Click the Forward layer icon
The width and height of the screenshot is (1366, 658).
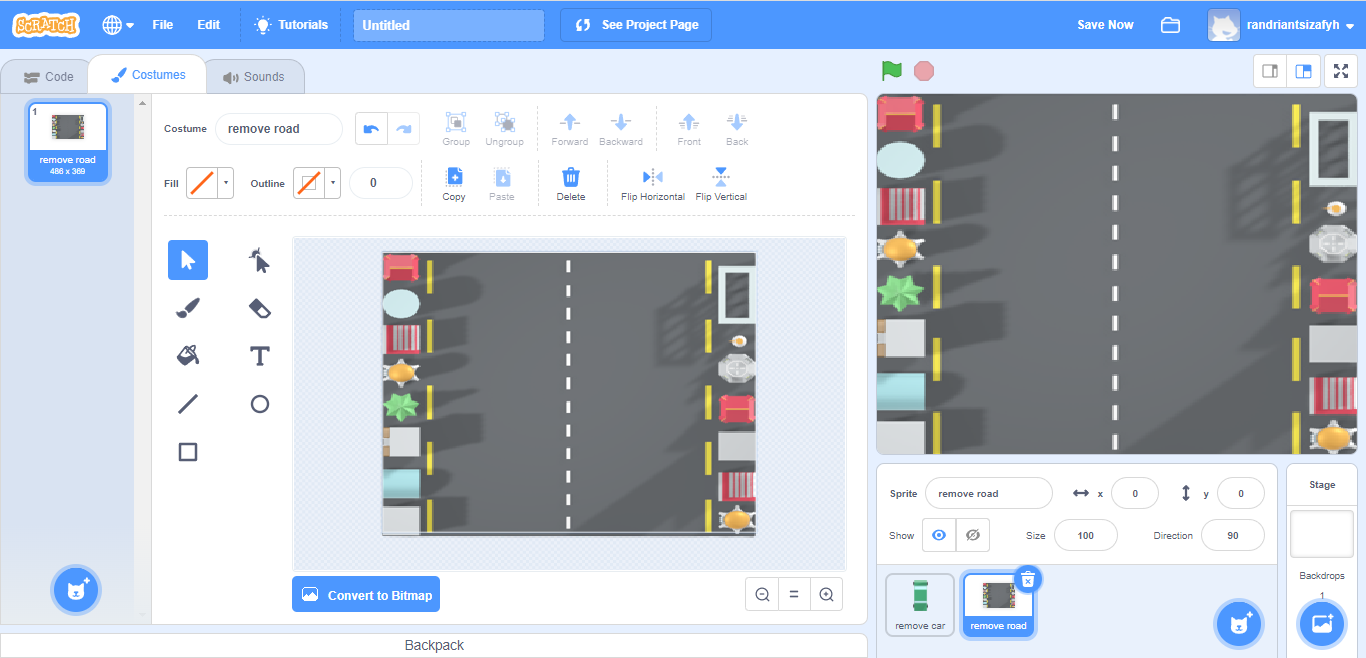[x=570, y=128]
